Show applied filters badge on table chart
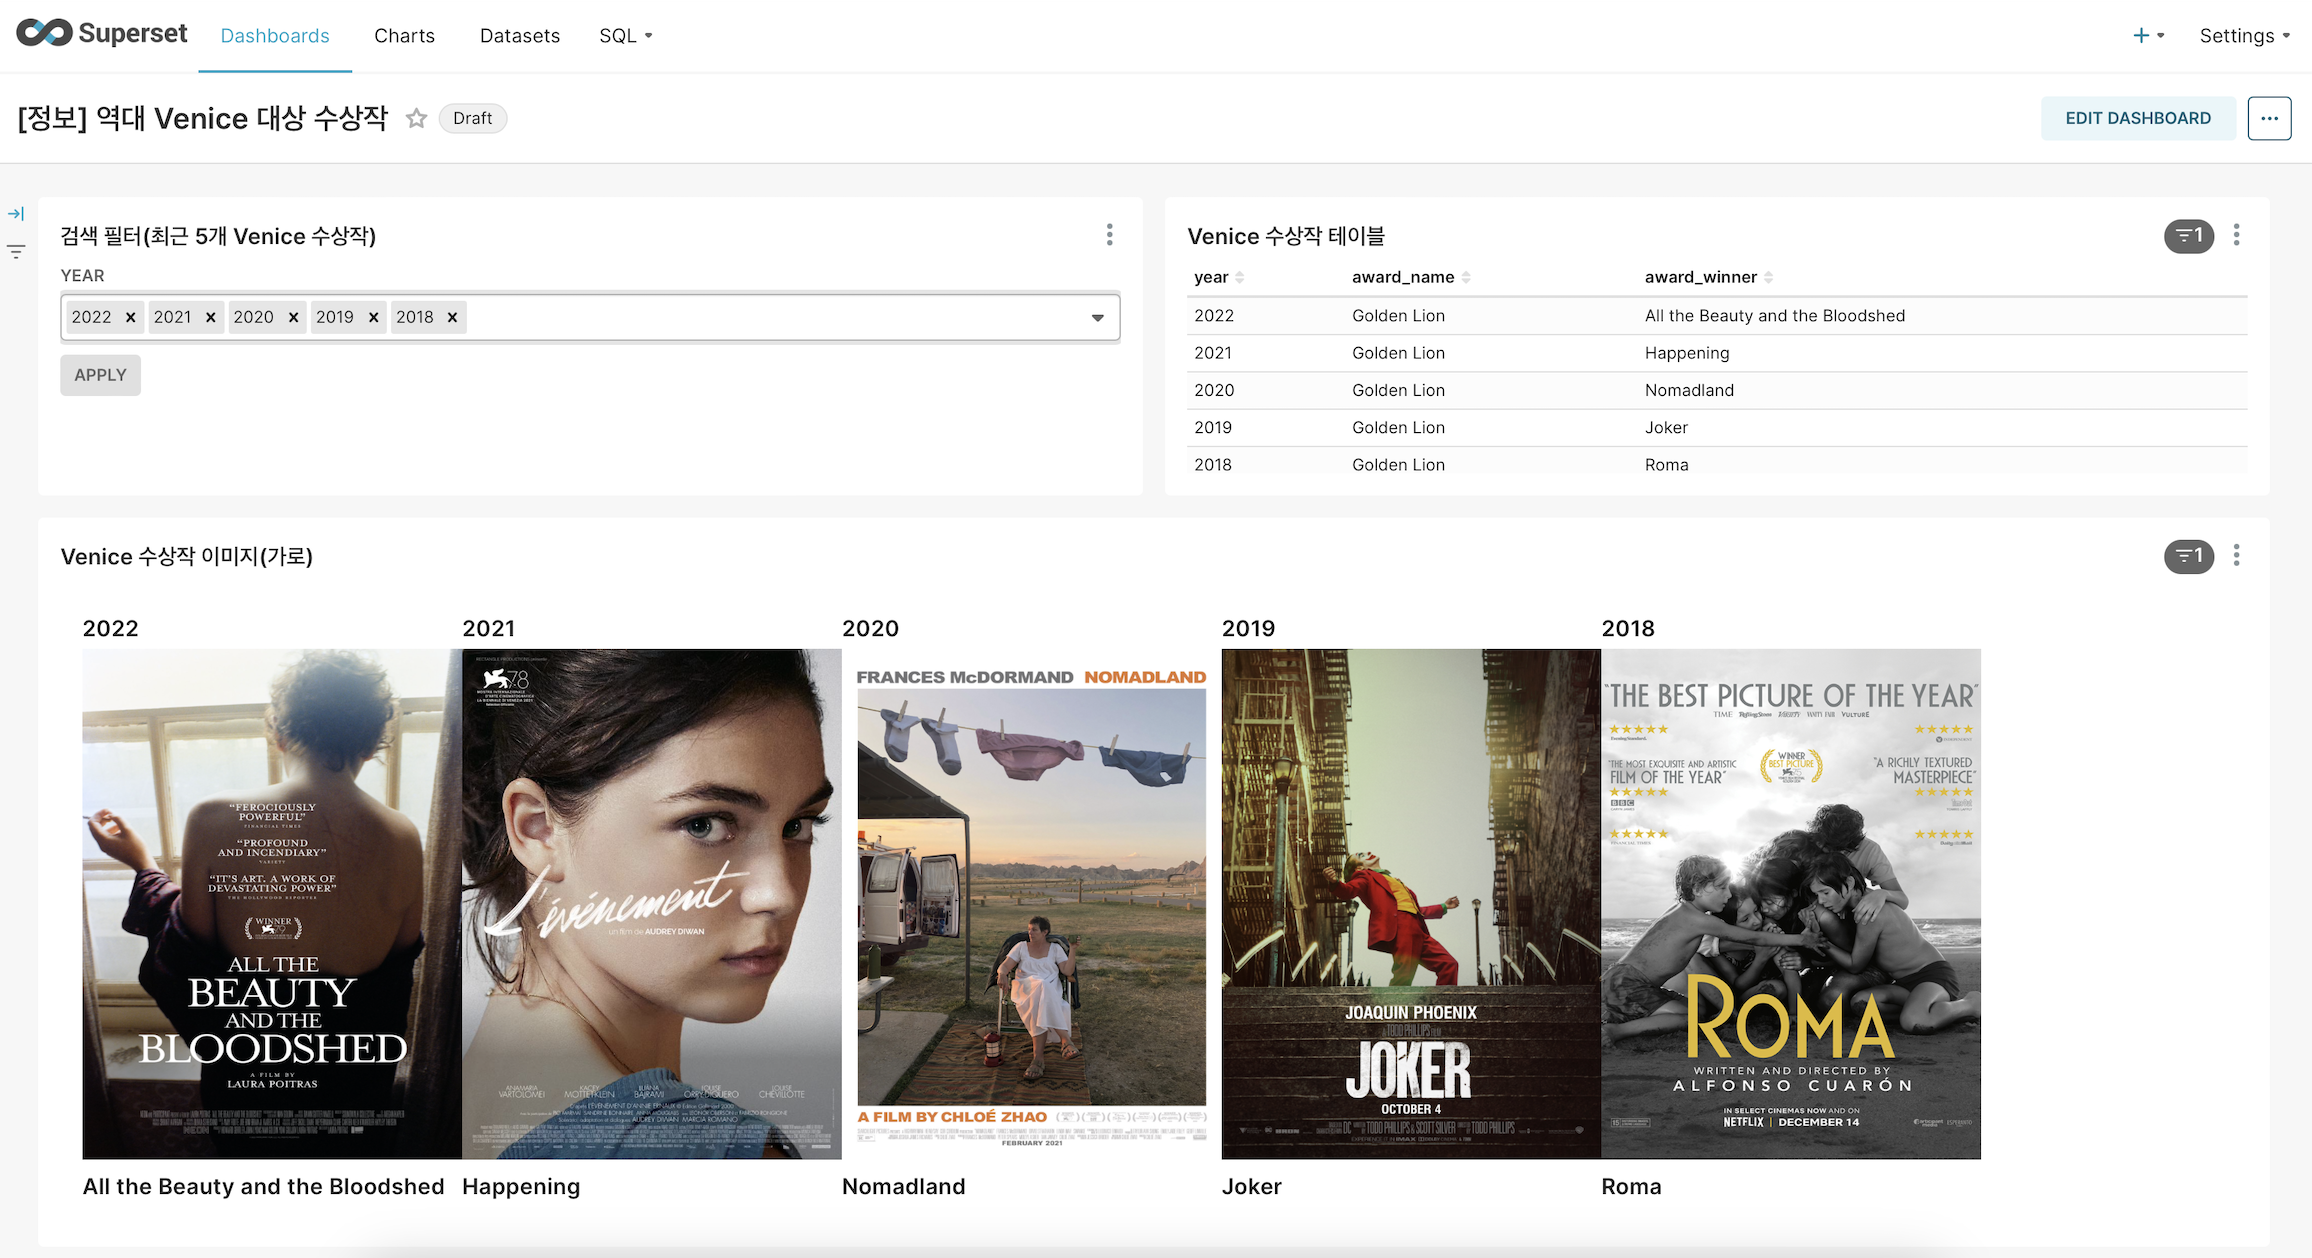Screen dimensions: 2312x1258 coord(2189,236)
